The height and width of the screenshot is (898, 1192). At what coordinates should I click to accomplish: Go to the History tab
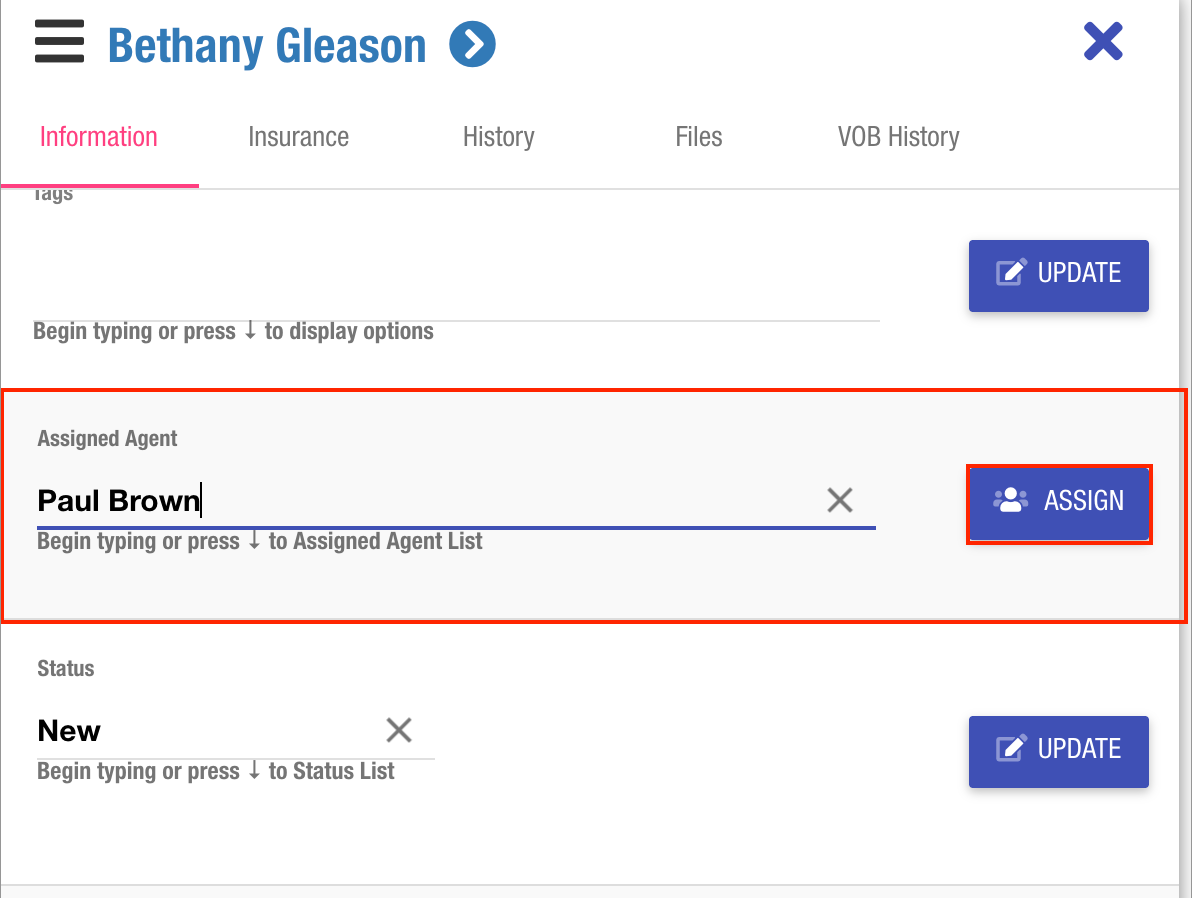pyautogui.click(x=498, y=137)
